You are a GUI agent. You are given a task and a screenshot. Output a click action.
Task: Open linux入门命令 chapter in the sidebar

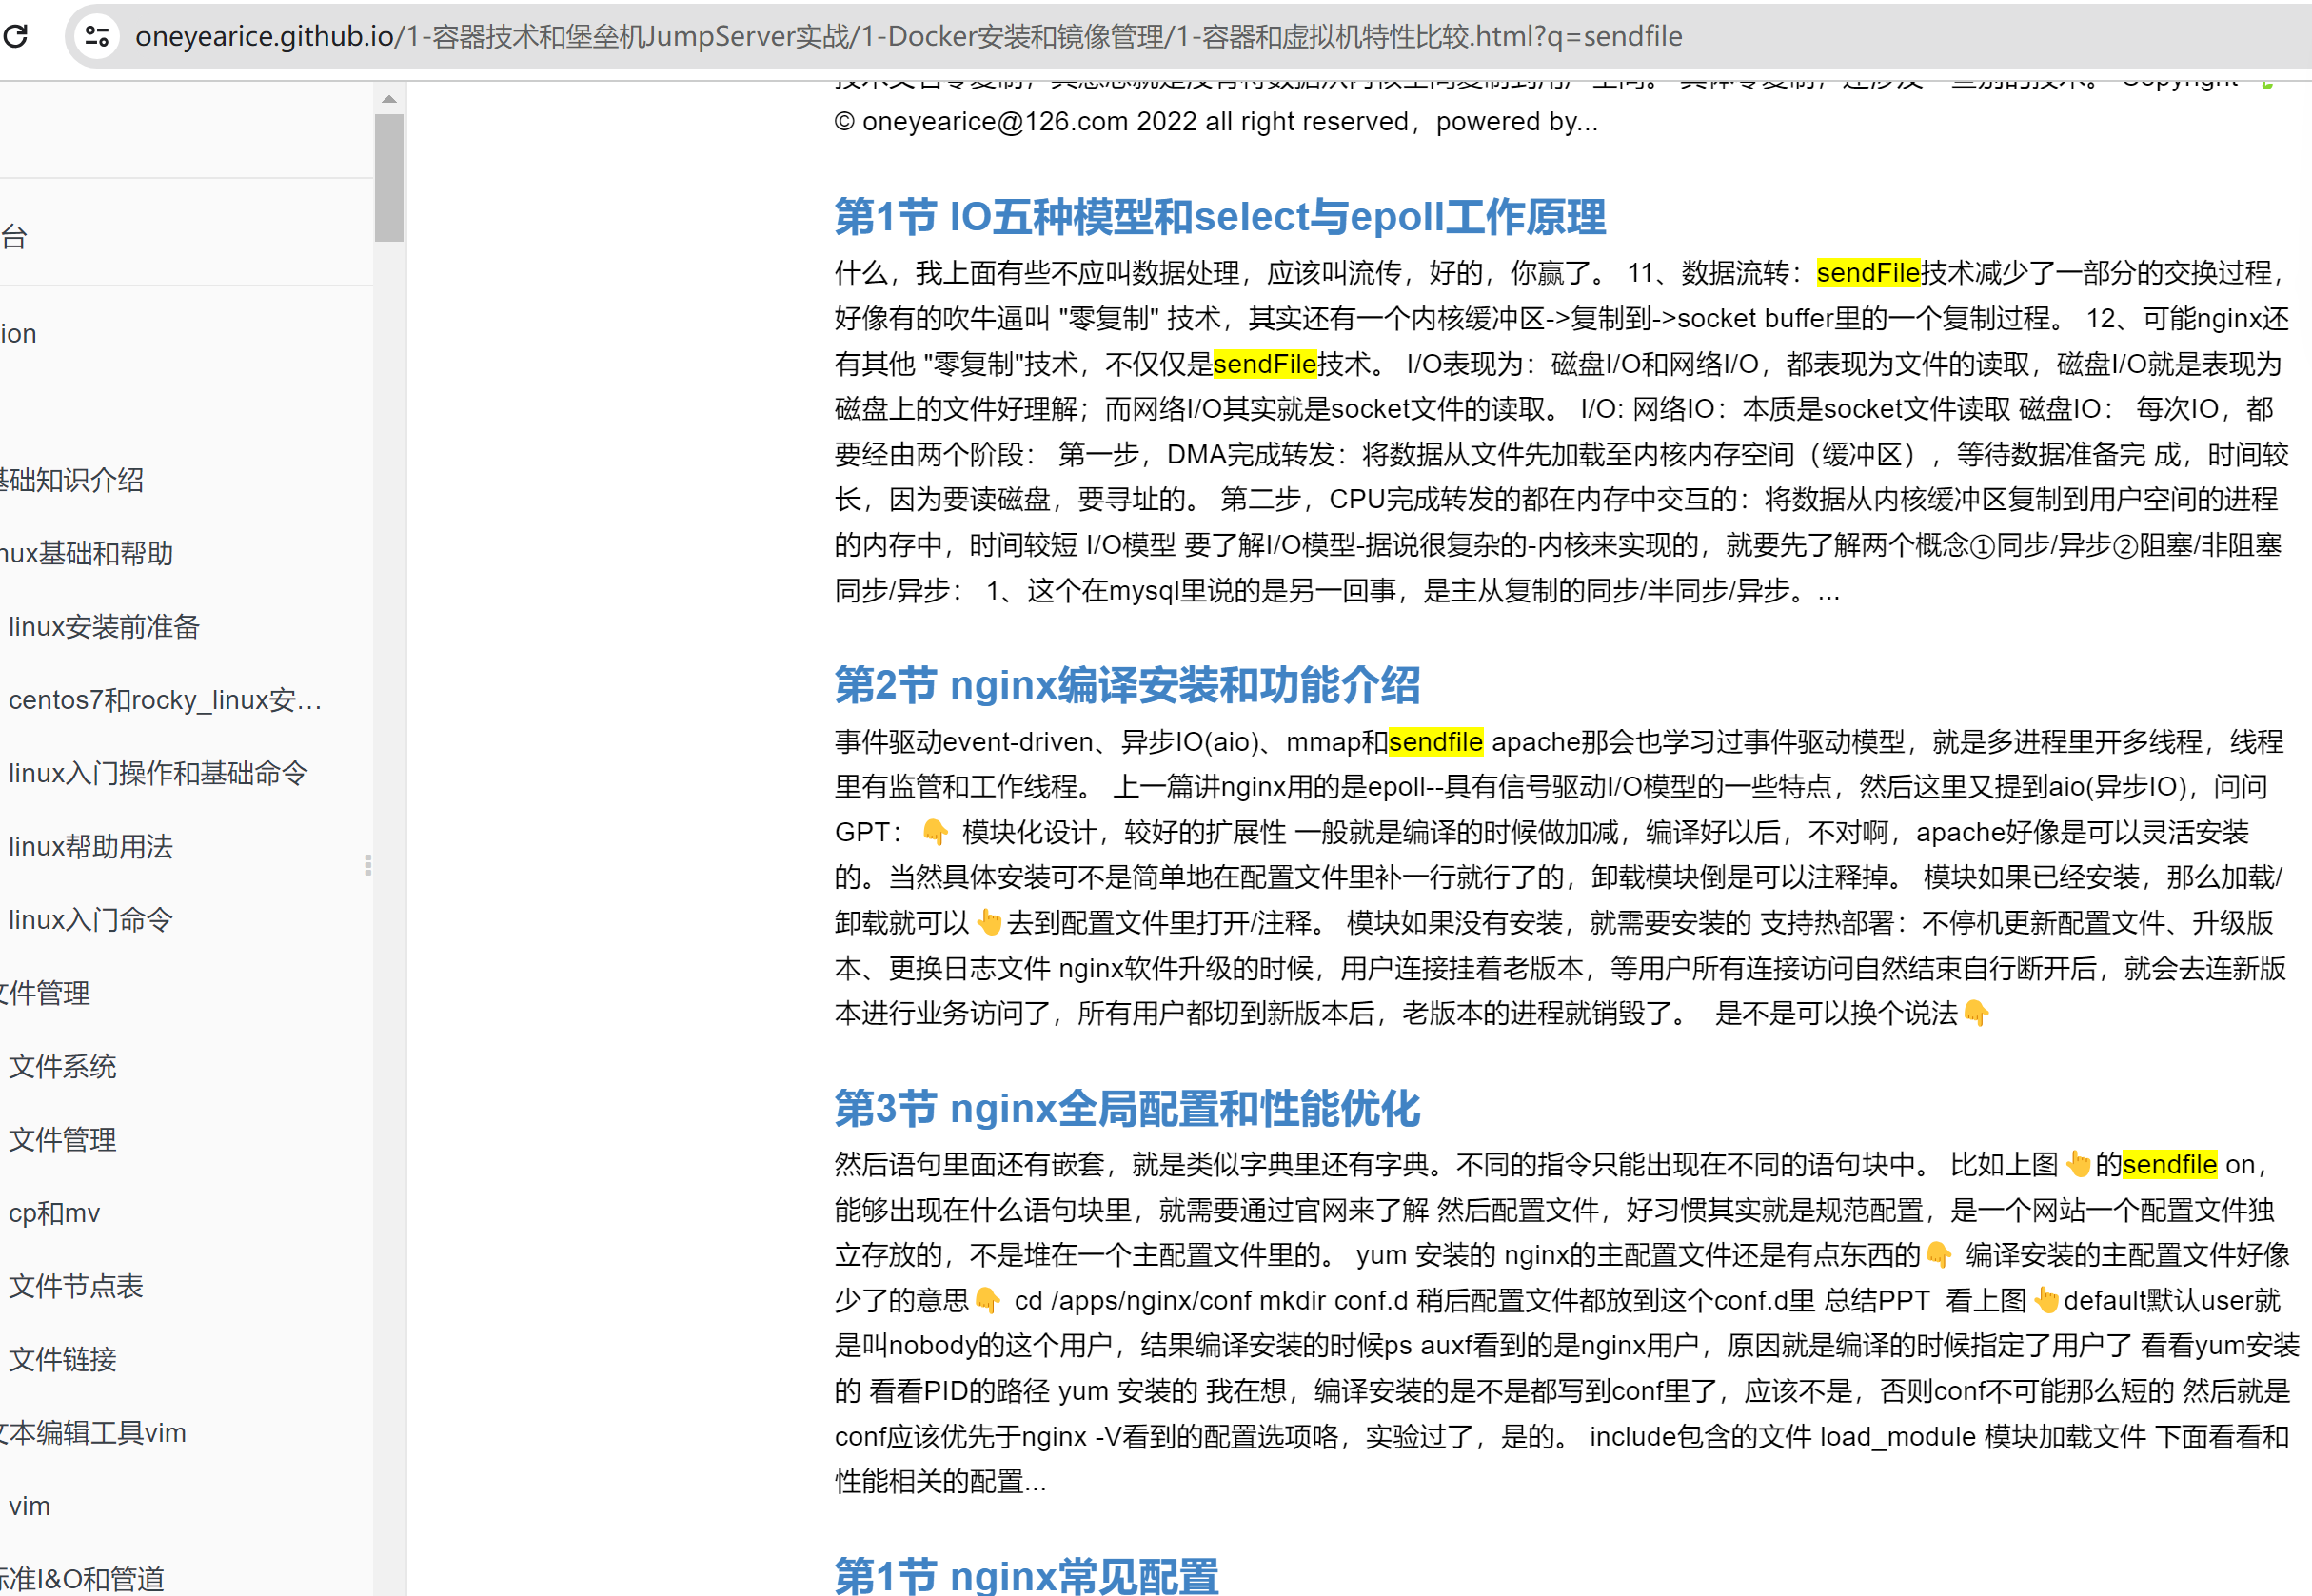(x=91, y=920)
